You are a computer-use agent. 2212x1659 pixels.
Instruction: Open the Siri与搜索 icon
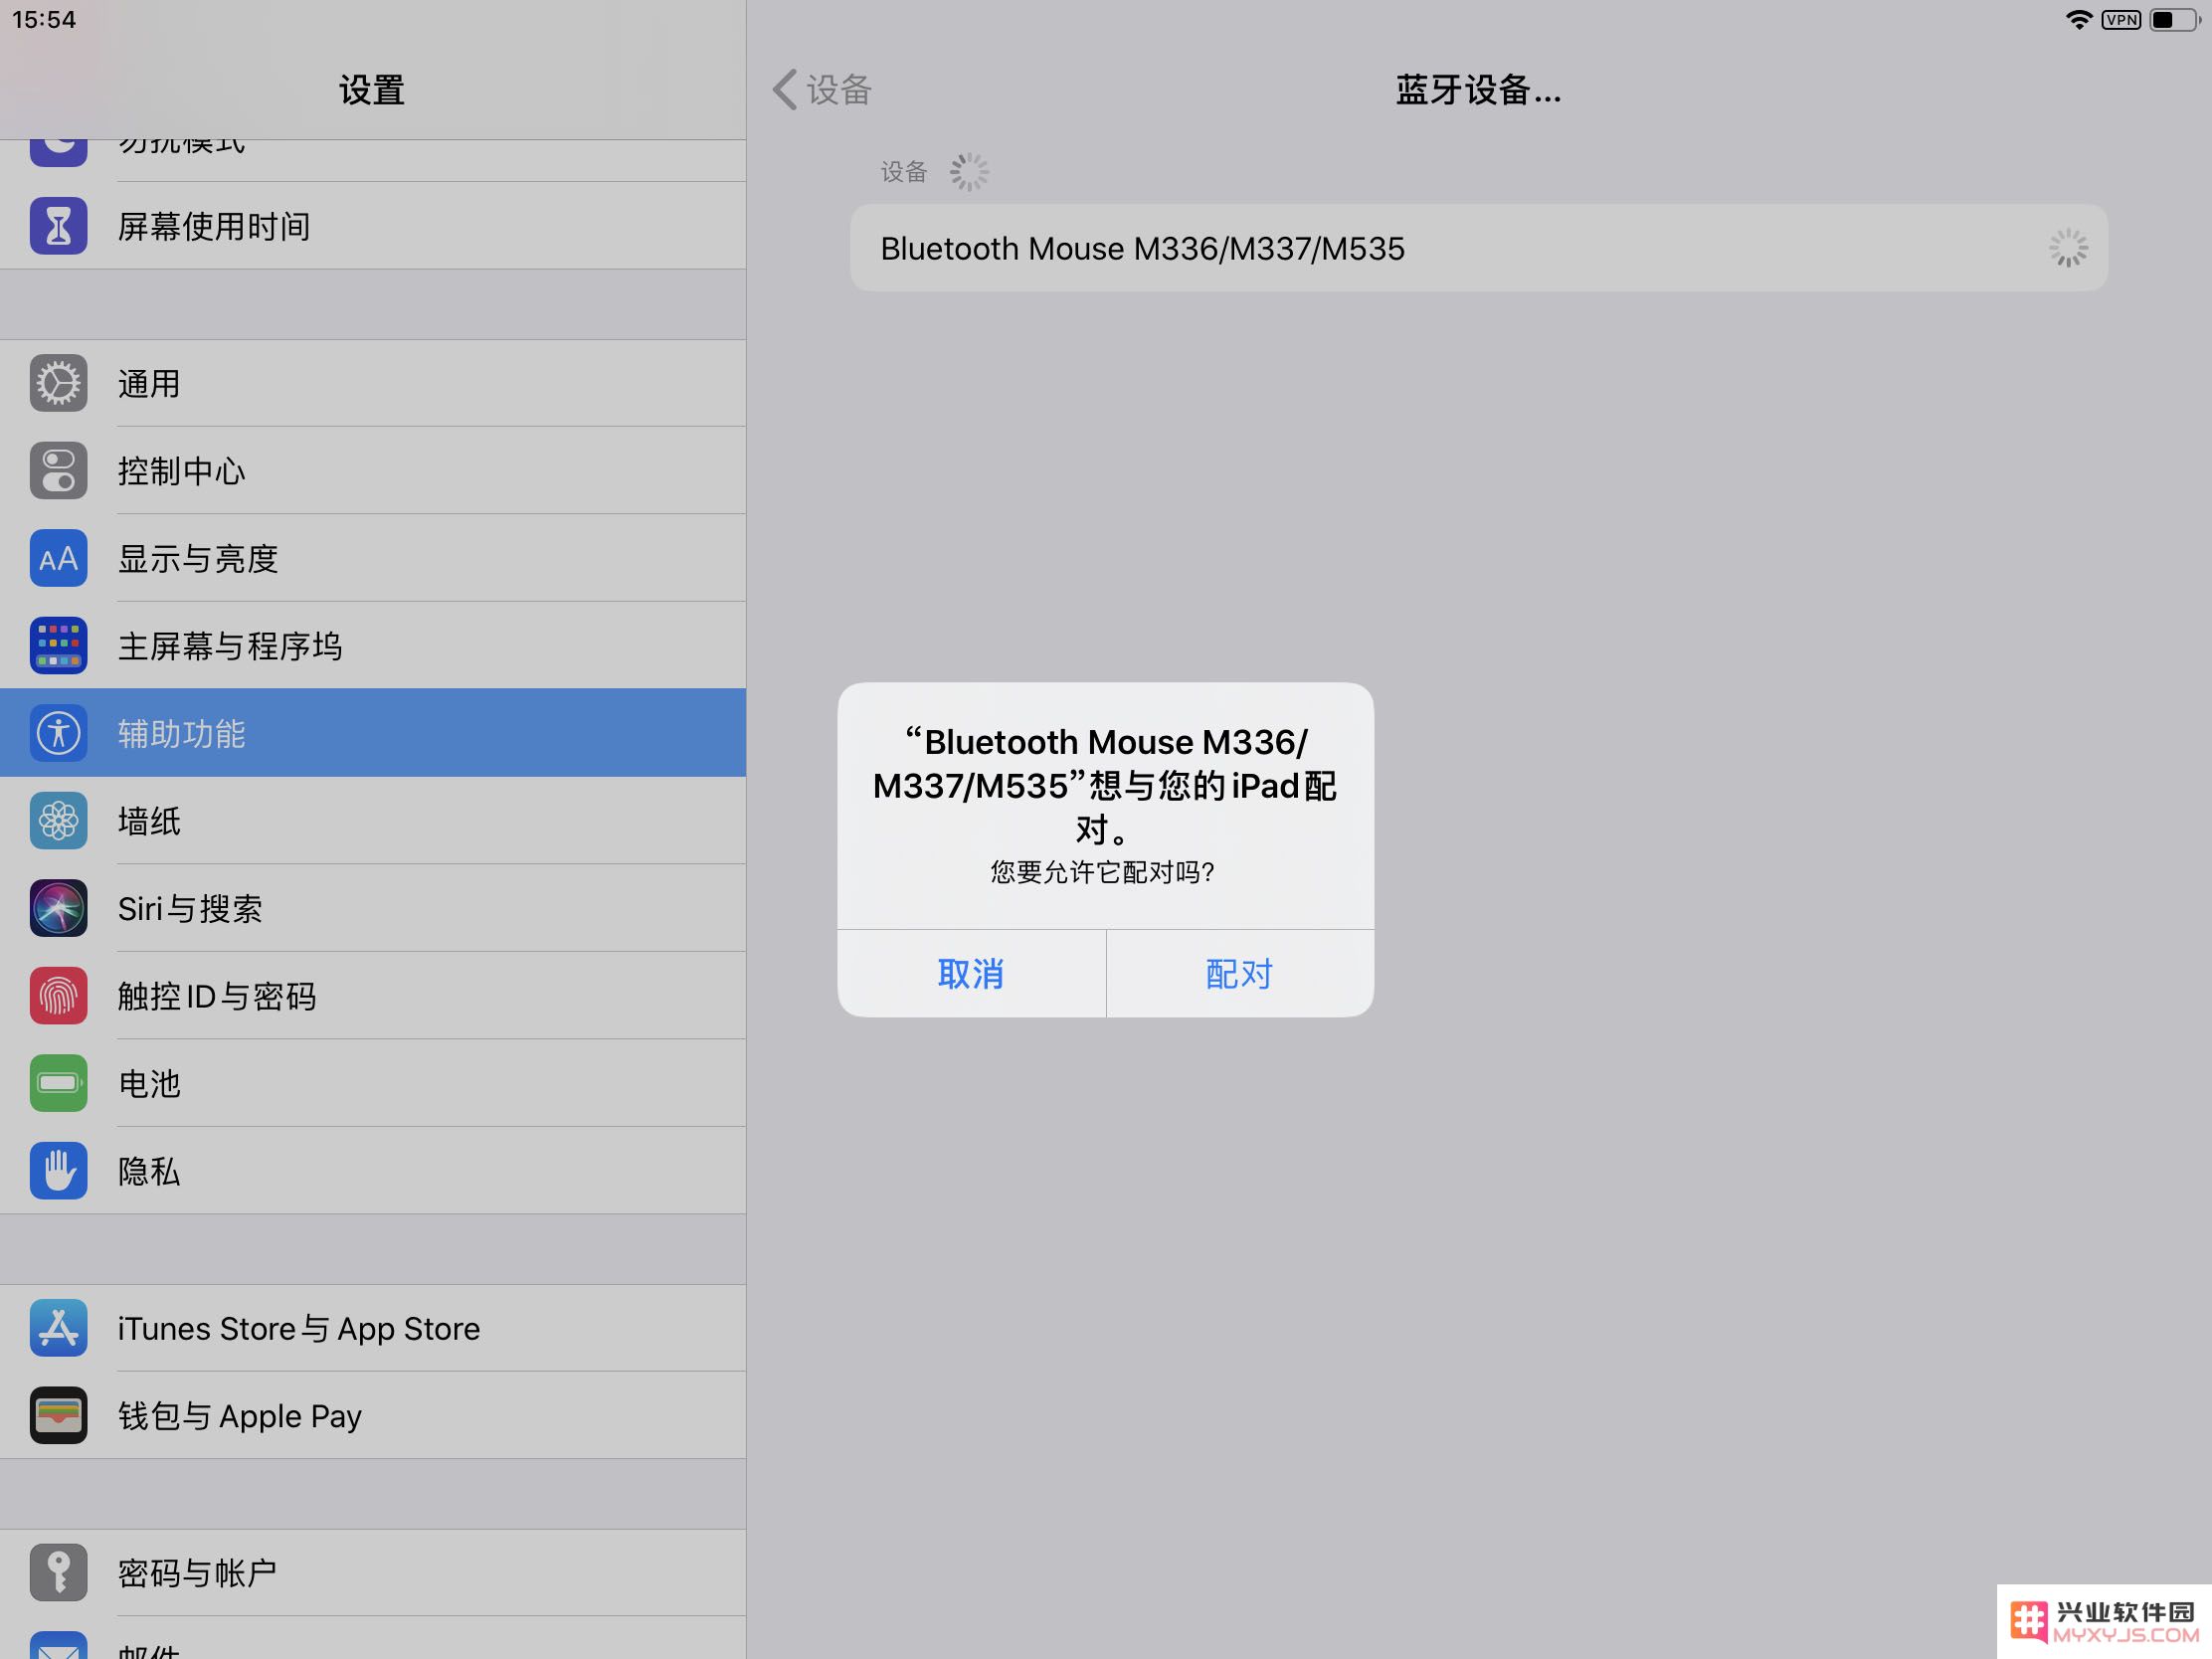58,908
